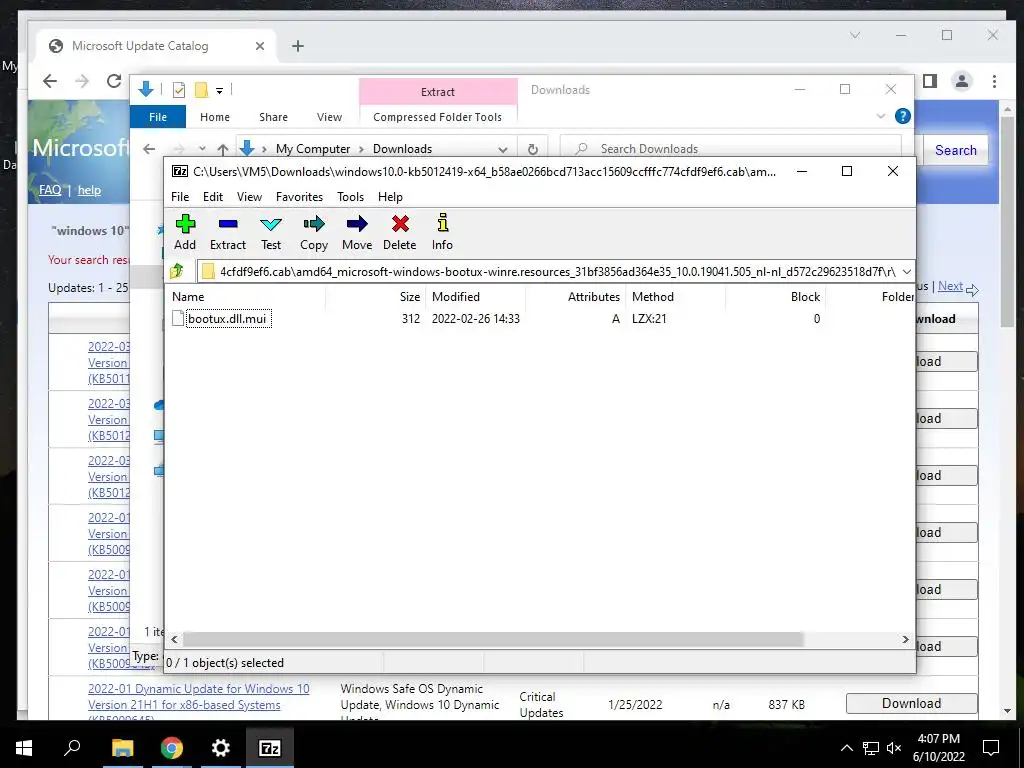Open 7-Zip Tools menu

point(350,197)
